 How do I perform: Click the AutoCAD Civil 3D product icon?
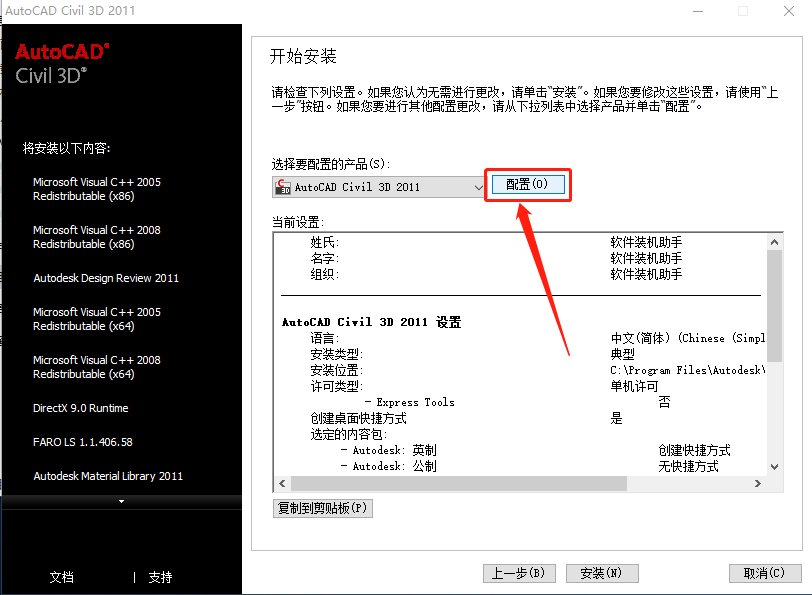pos(283,187)
